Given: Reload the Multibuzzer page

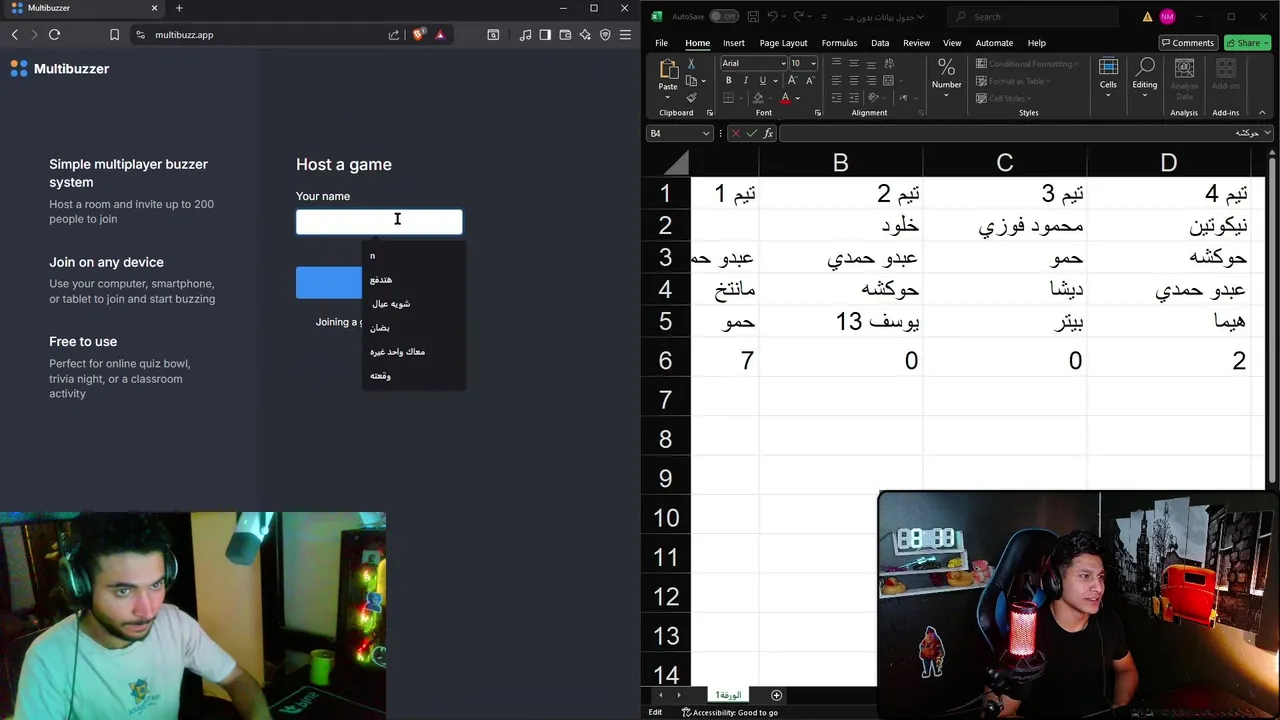Looking at the screenshot, I should [x=54, y=35].
